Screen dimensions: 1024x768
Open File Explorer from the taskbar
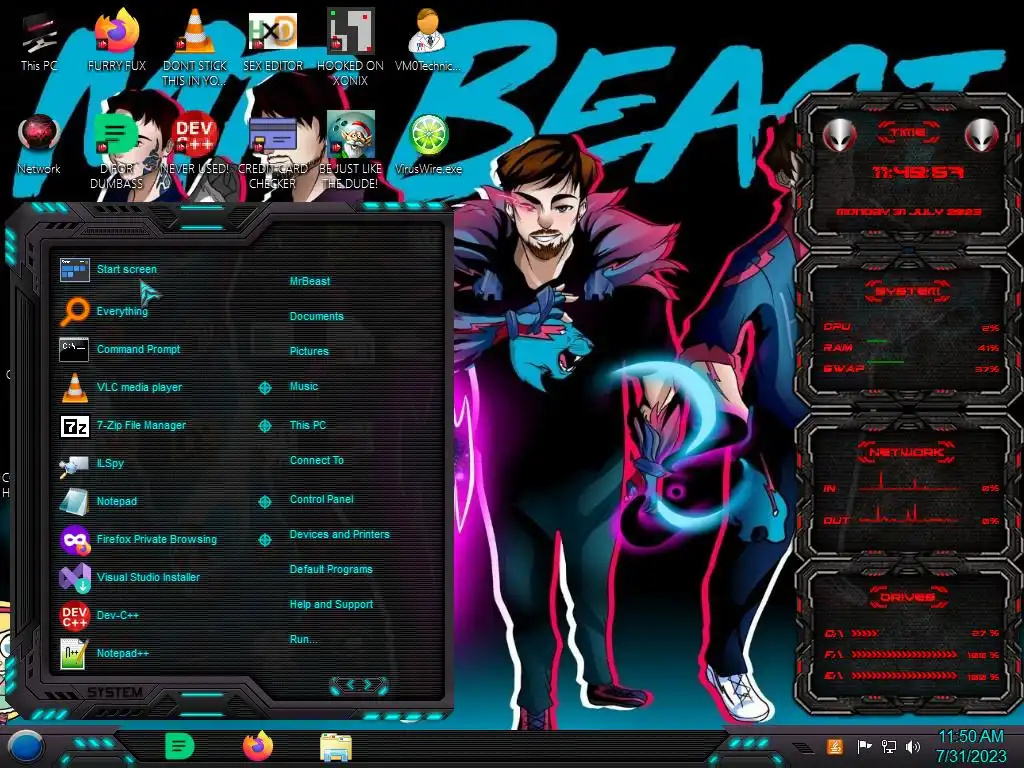[x=336, y=748]
